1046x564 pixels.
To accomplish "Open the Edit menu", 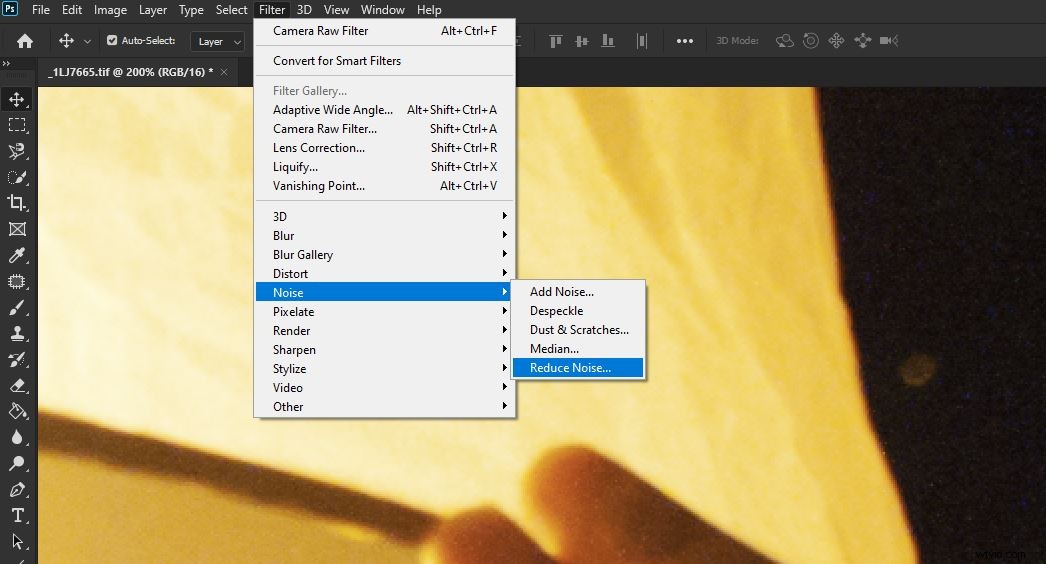I will [x=72, y=10].
